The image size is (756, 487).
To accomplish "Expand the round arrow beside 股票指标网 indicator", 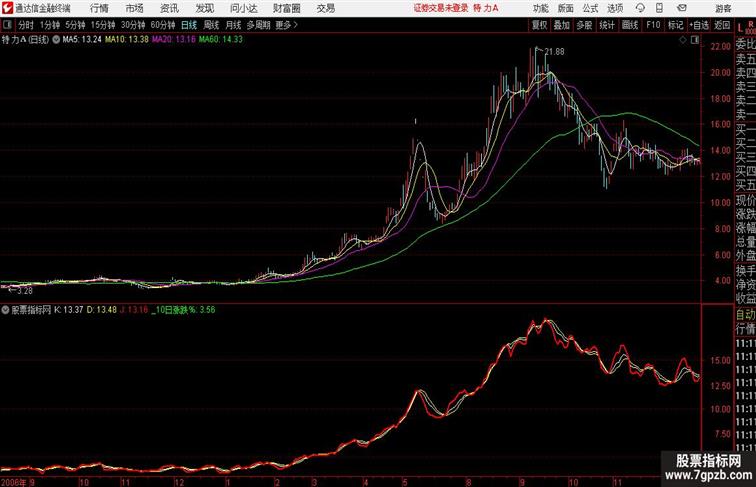I will coord(5,310).
